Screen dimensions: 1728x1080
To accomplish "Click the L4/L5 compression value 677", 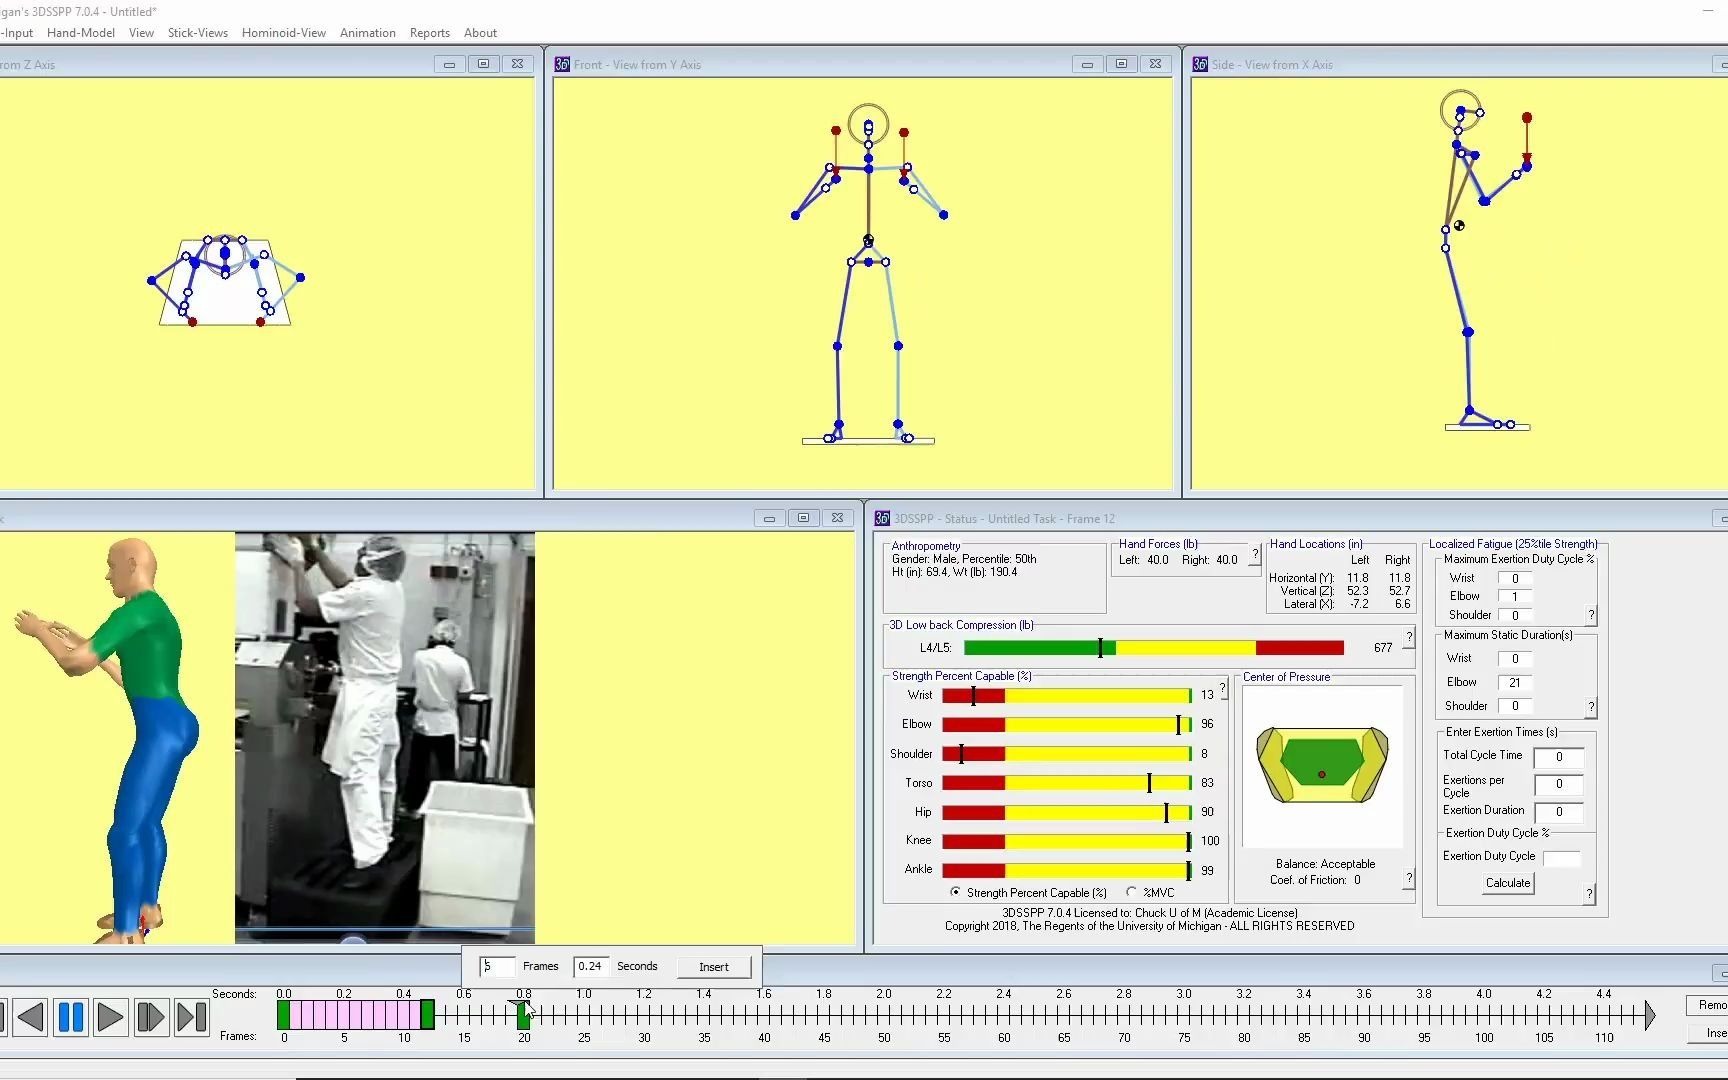I will pyautogui.click(x=1383, y=648).
